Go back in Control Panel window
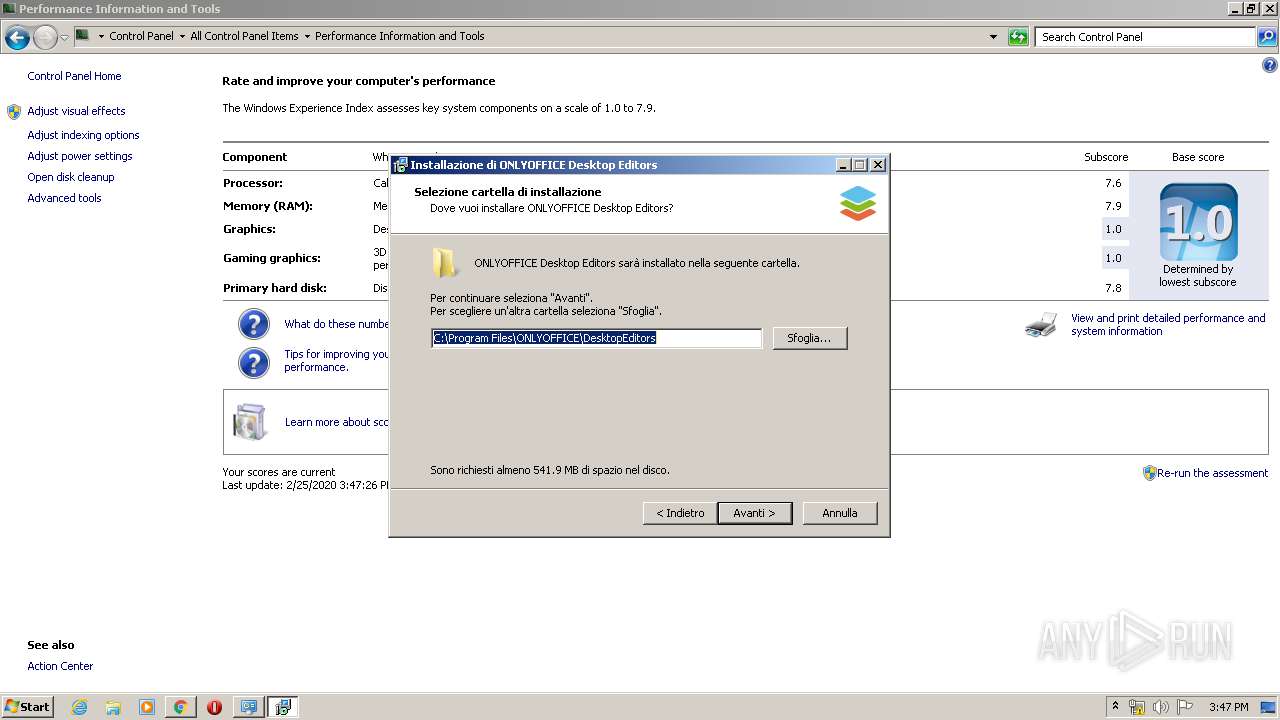This screenshot has width=1280, height=720. (17, 38)
